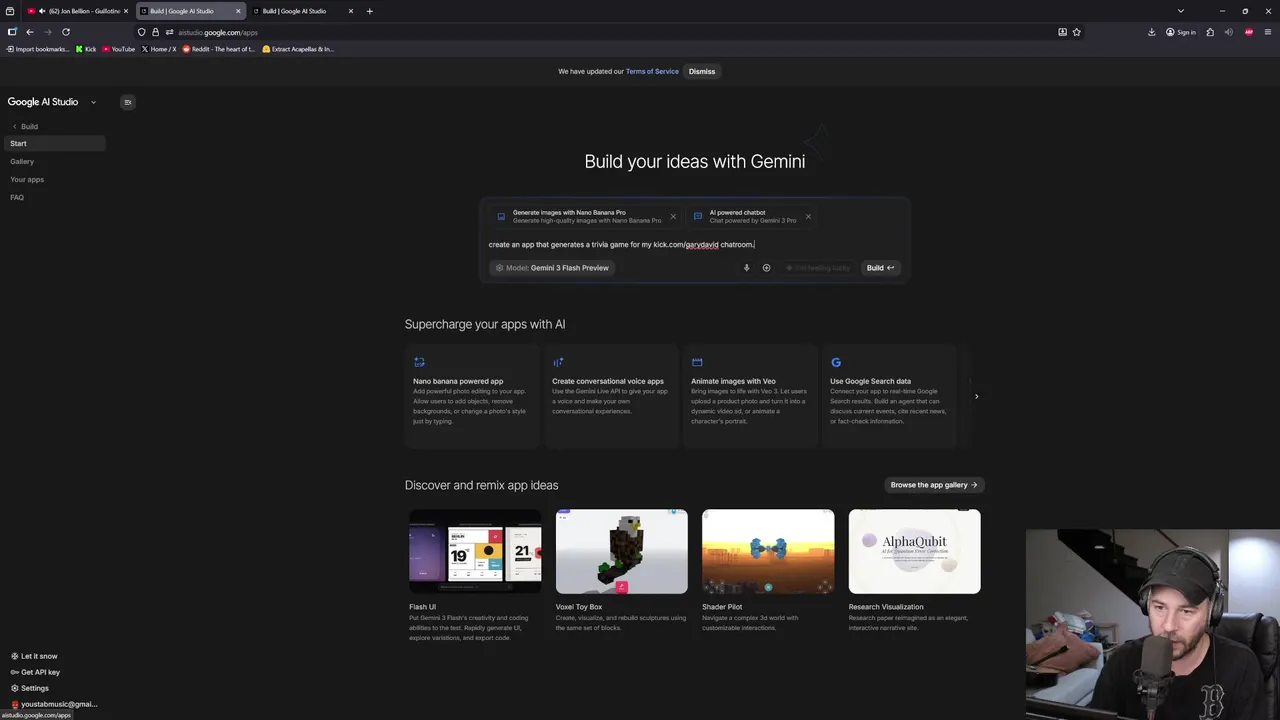Open the Google AI Studio logo dropdown
The height and width of the screenshot is (720, 1280).
pos(93,102)
